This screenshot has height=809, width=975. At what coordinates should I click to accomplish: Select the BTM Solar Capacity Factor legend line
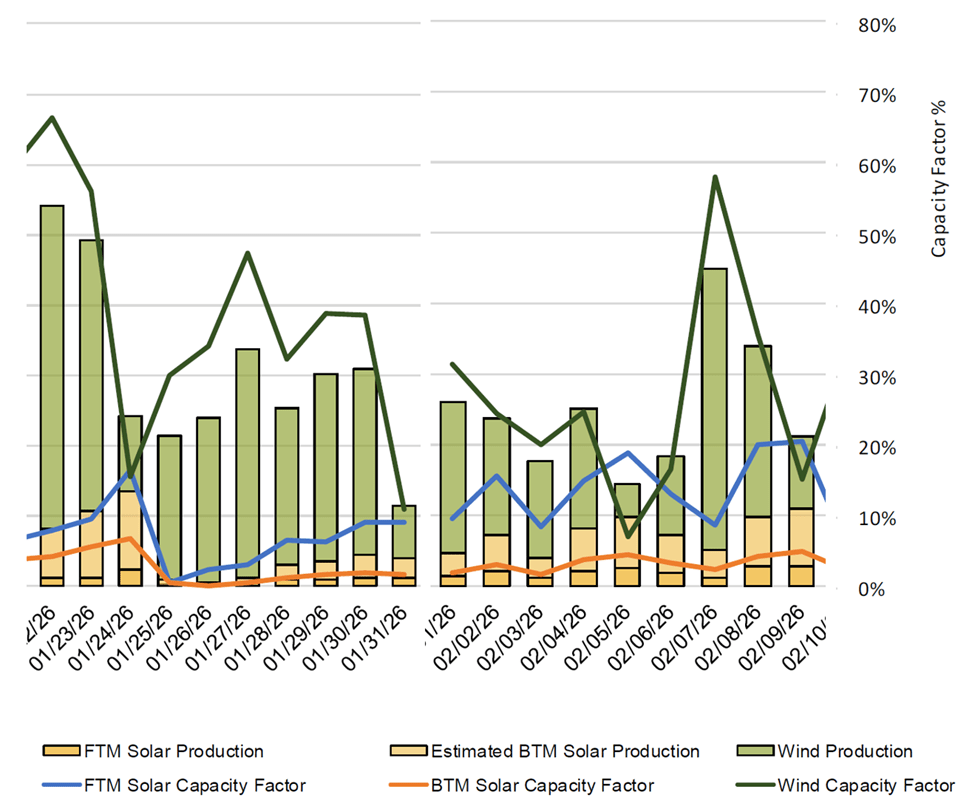coord(404,785)
